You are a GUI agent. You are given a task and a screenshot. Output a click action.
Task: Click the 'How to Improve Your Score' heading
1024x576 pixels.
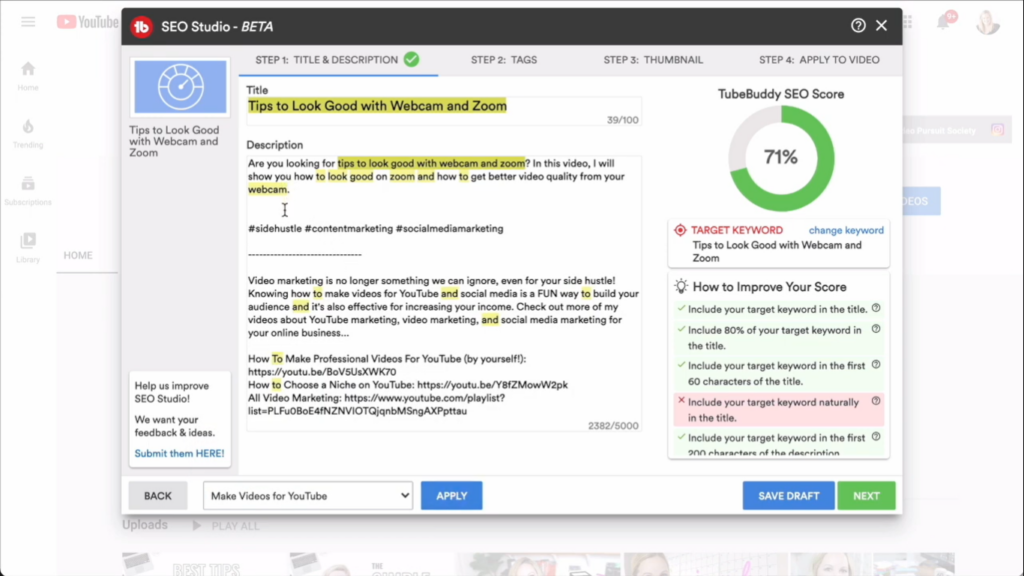(769, 287)
